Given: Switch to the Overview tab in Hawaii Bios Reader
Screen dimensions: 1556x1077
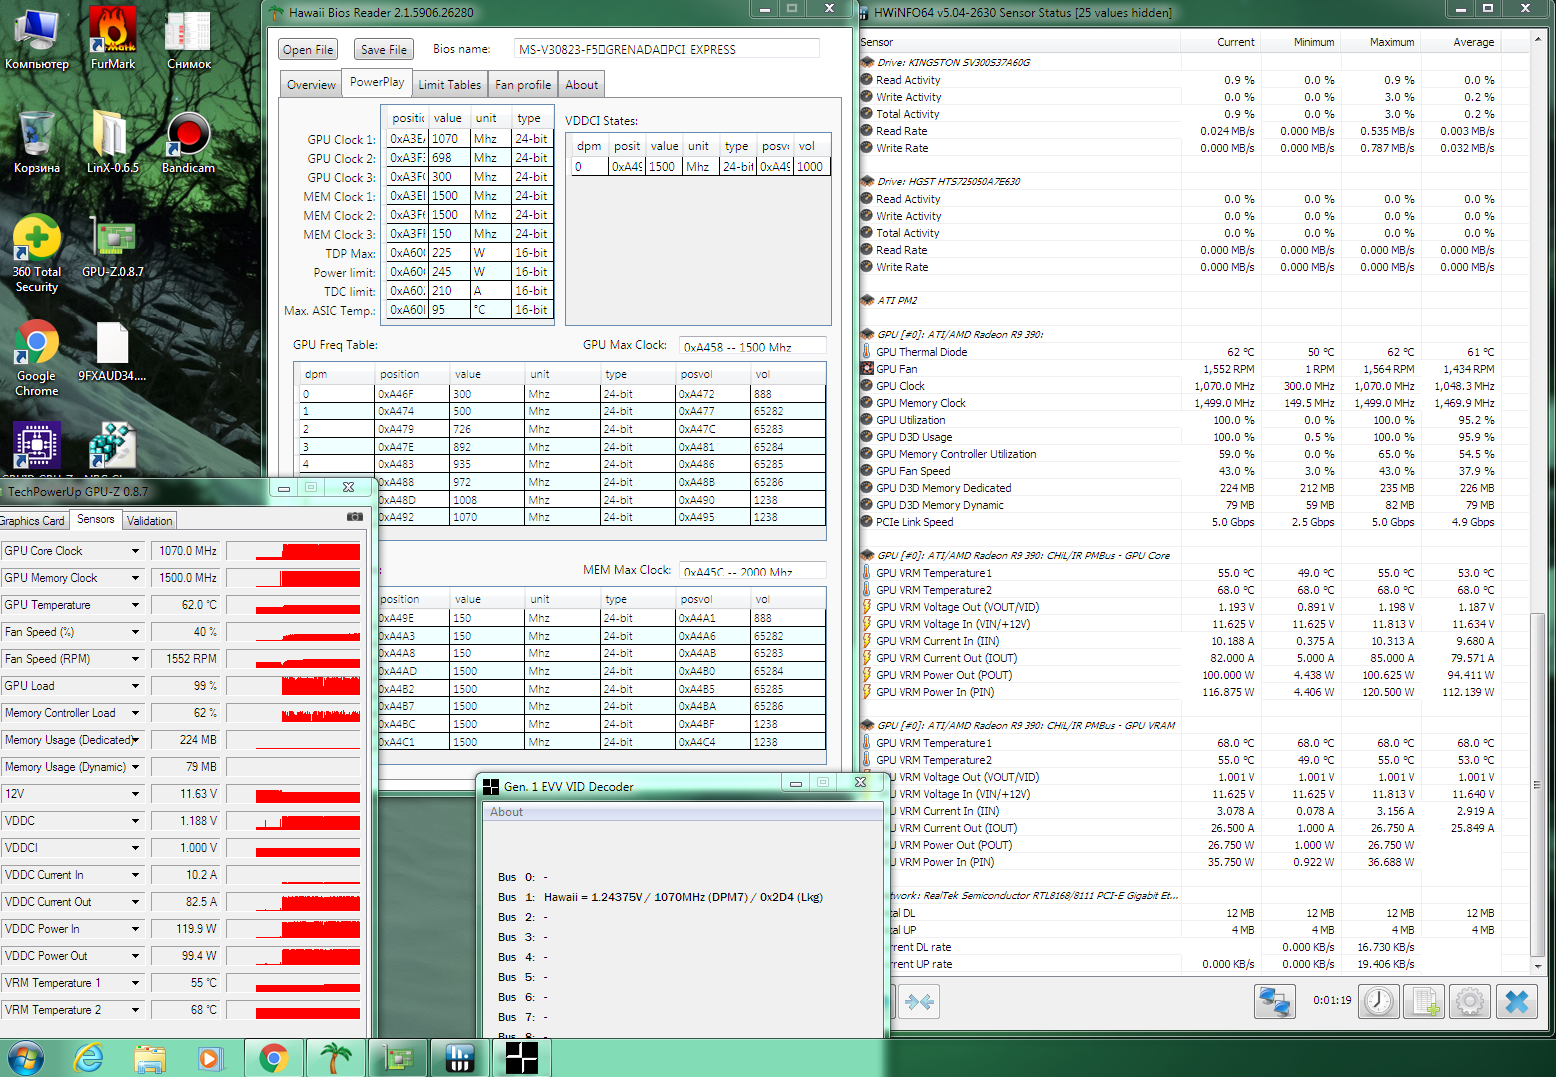Looking at the screenshot, I should [x=311, y=85].
